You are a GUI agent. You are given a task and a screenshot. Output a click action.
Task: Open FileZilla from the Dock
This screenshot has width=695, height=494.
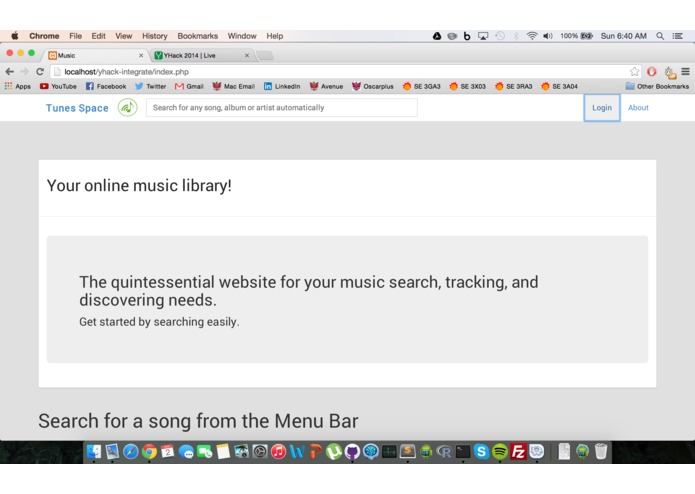518,451
